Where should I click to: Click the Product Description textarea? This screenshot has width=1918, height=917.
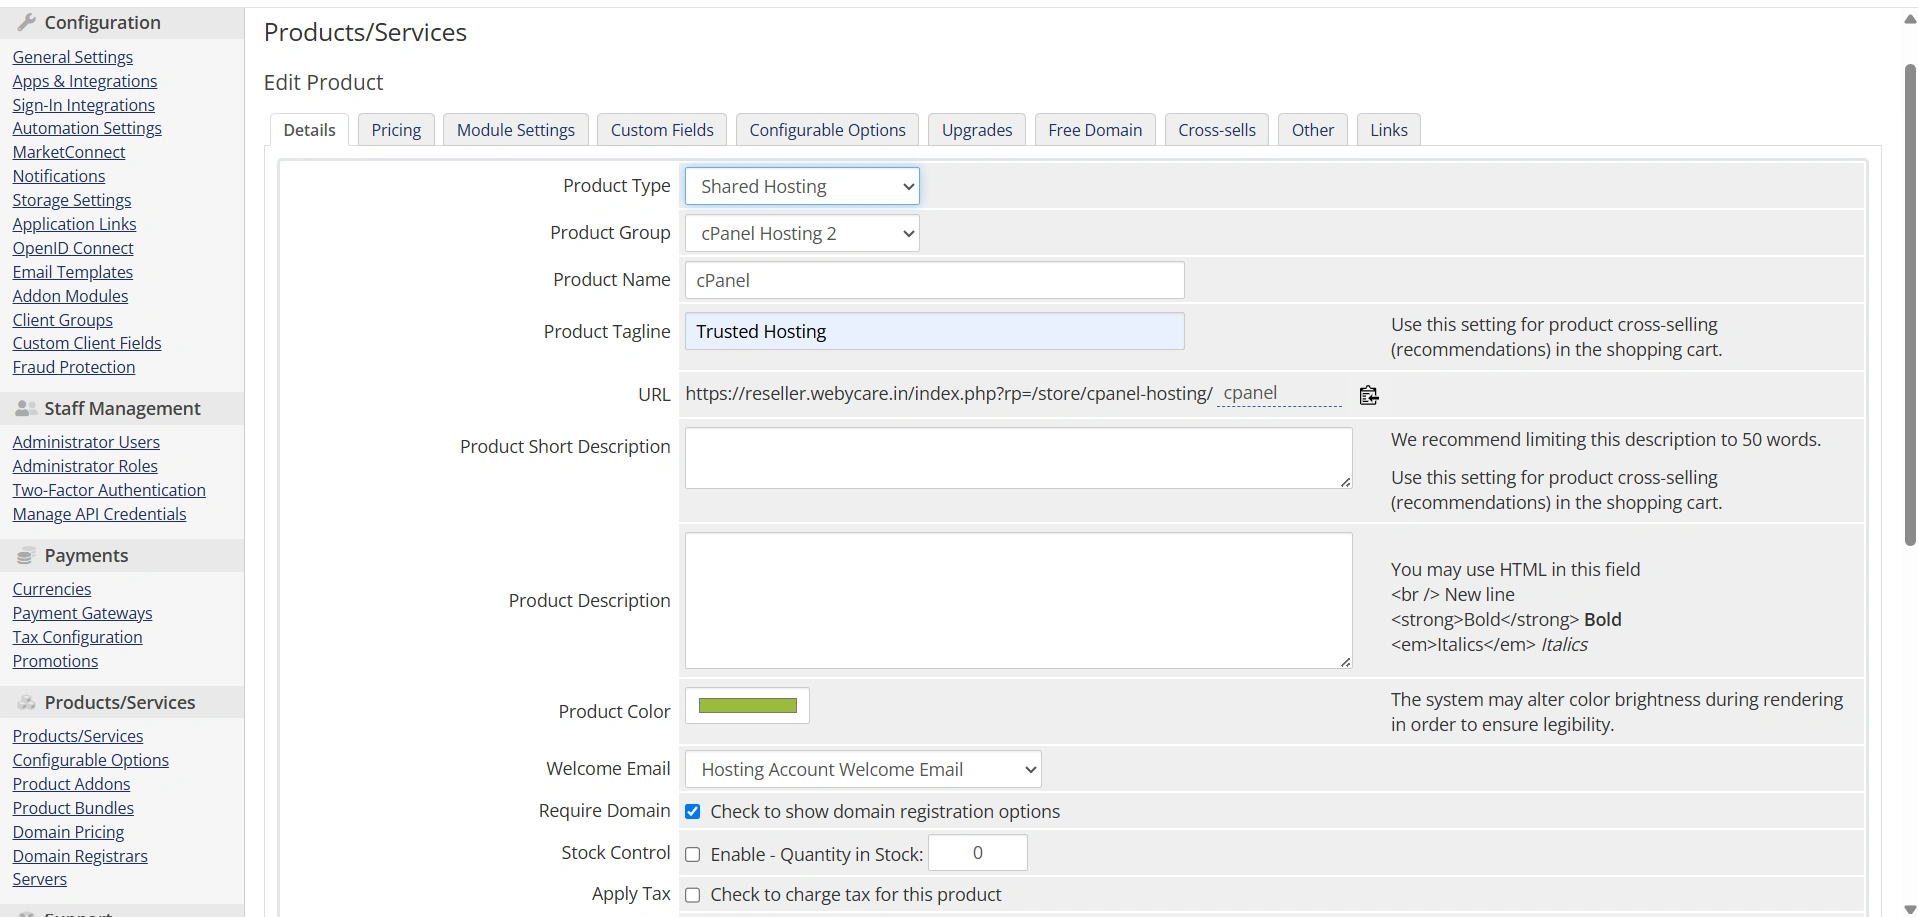[x=1019, y=600]
